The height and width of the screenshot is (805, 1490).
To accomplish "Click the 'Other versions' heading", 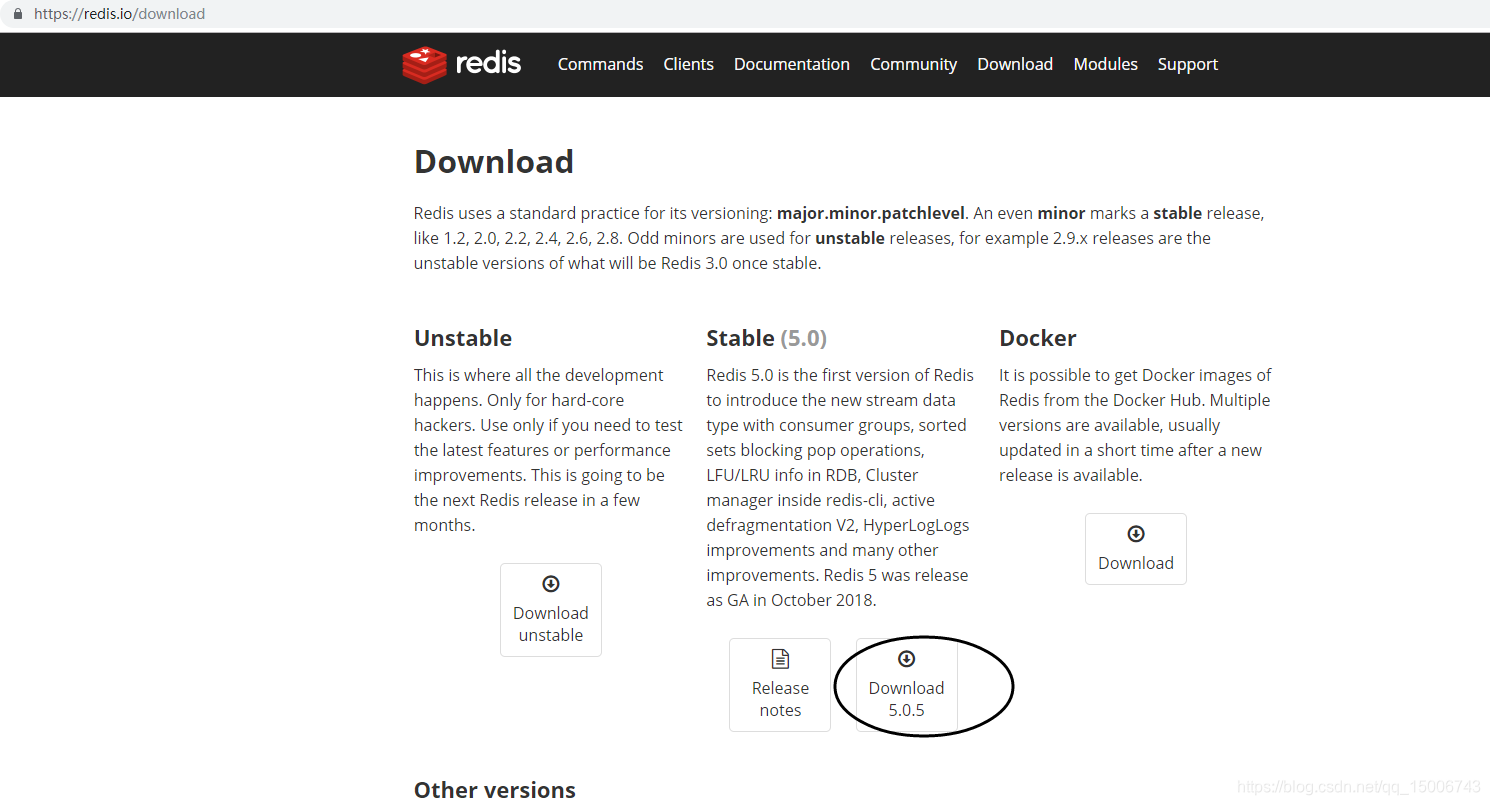I will [x=495, y=790].
